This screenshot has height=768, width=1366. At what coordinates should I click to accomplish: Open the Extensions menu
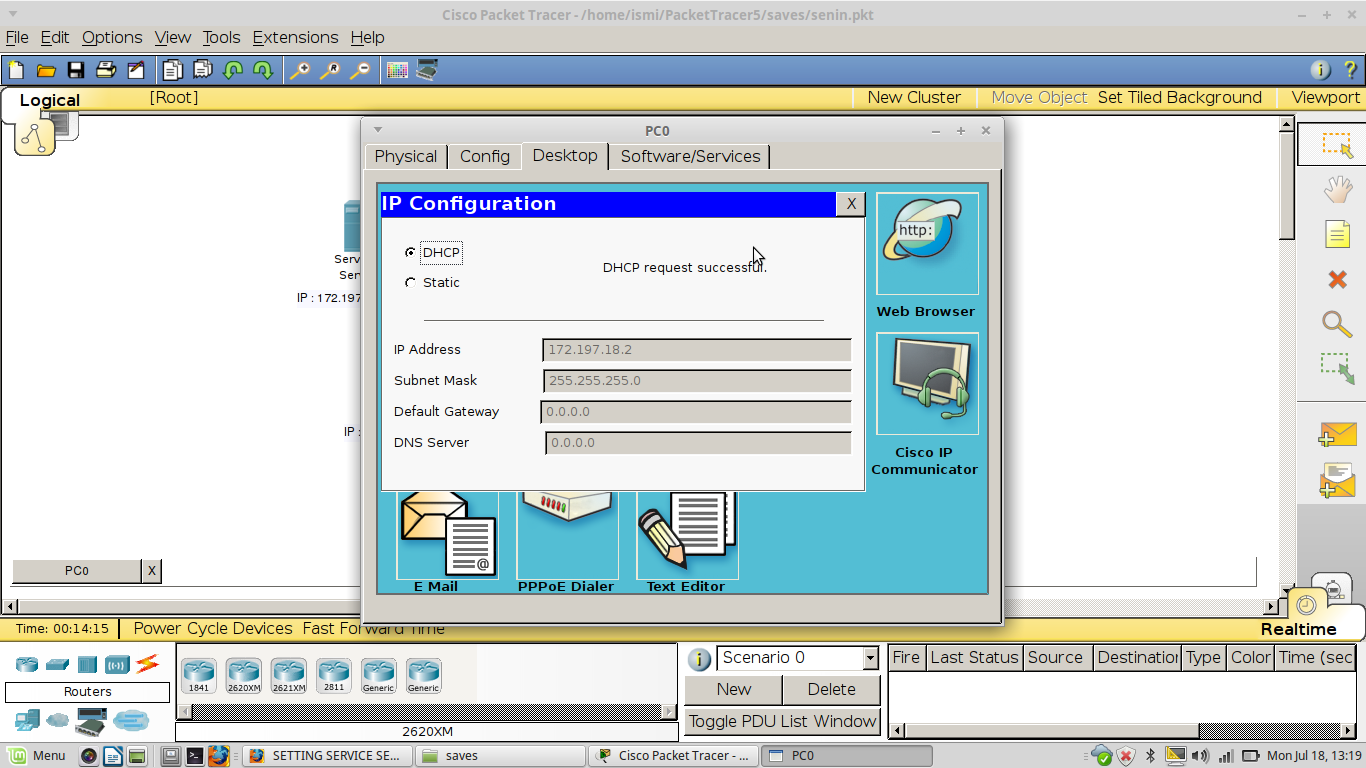pos(295,37)
